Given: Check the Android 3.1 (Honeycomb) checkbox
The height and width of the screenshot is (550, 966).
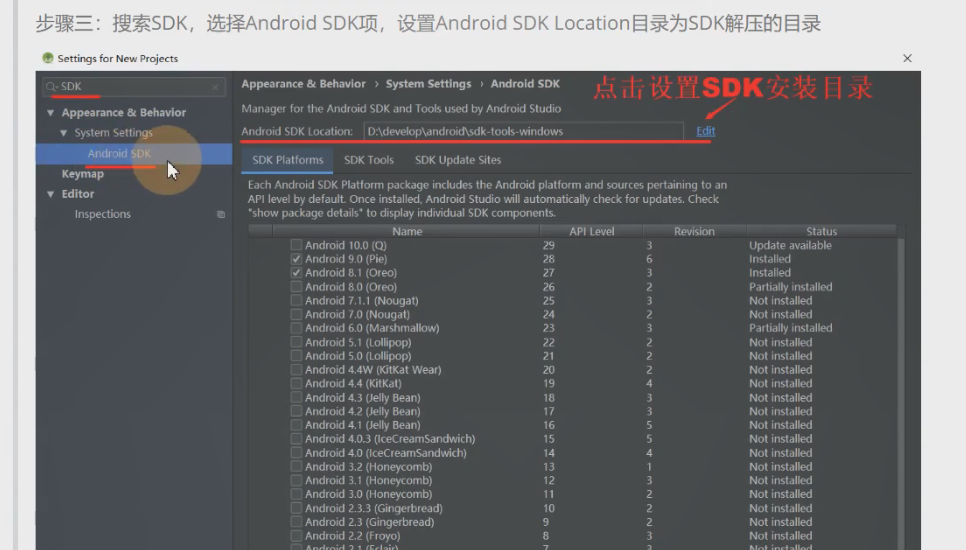Looking at the screenshot, I should tap(296, 480).
